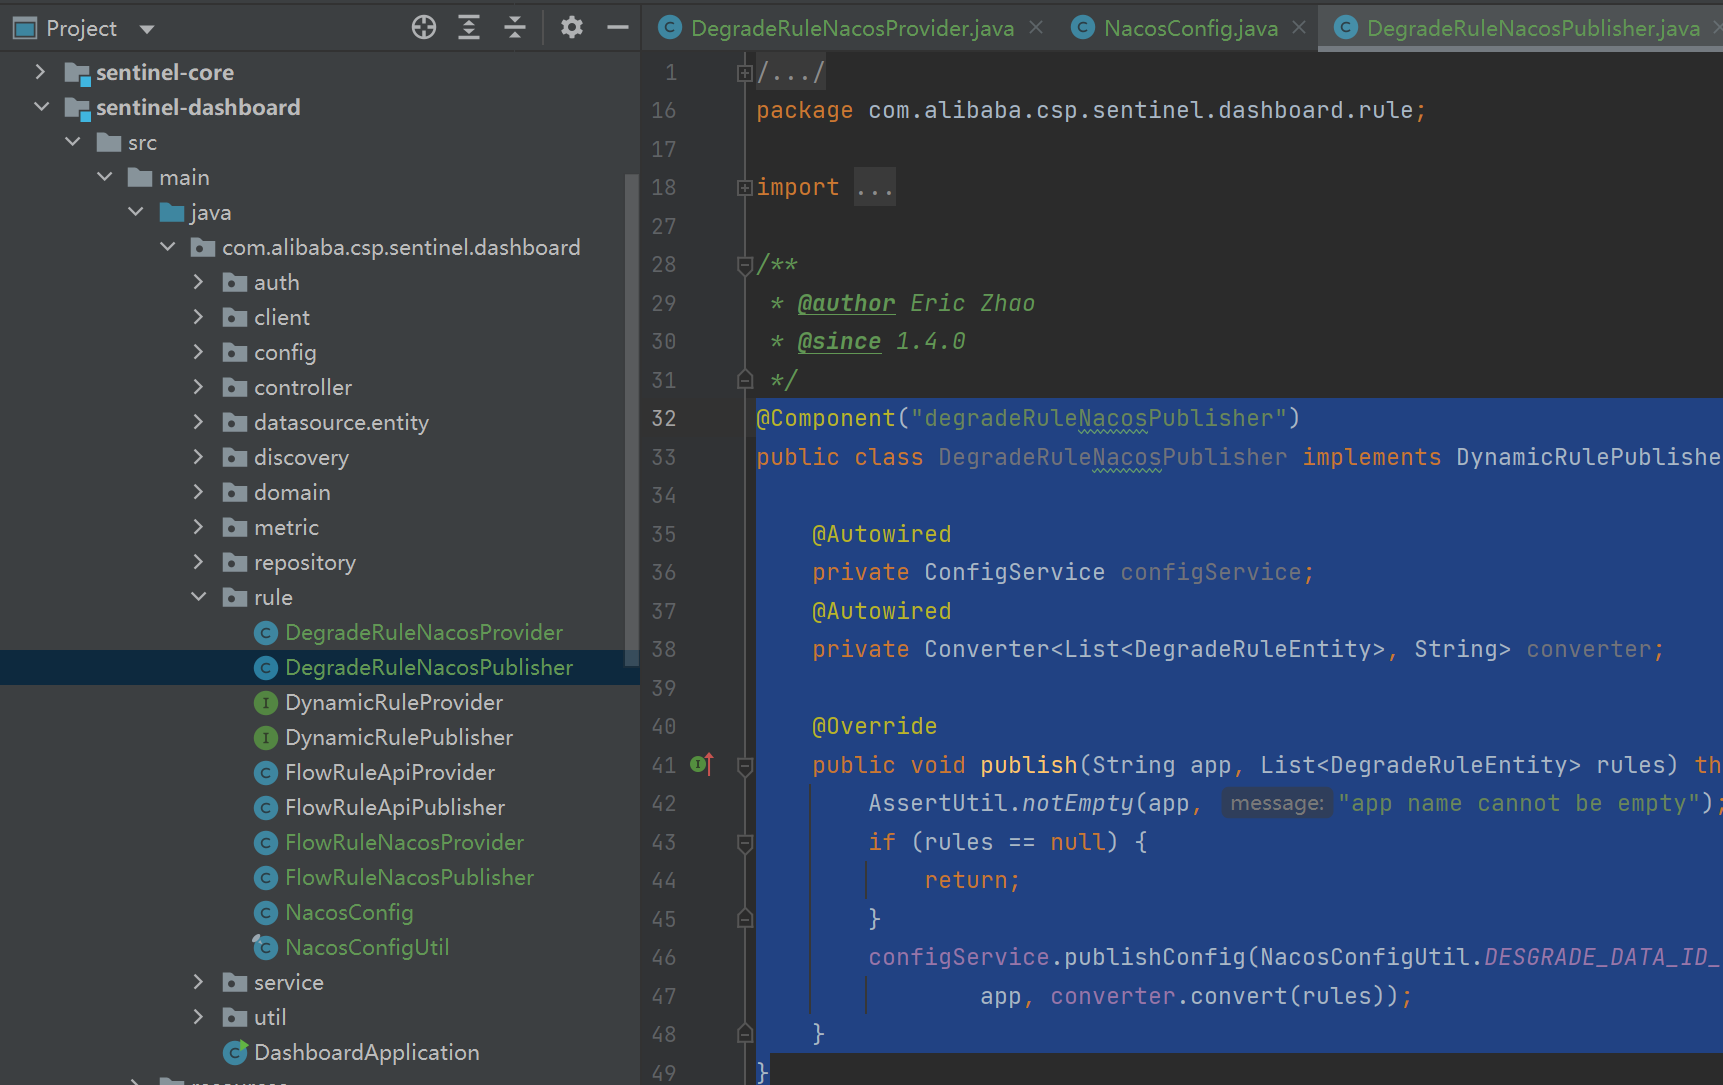Click the Expand All toolbar icon
1723x1085 pixels.
point(469,28)
